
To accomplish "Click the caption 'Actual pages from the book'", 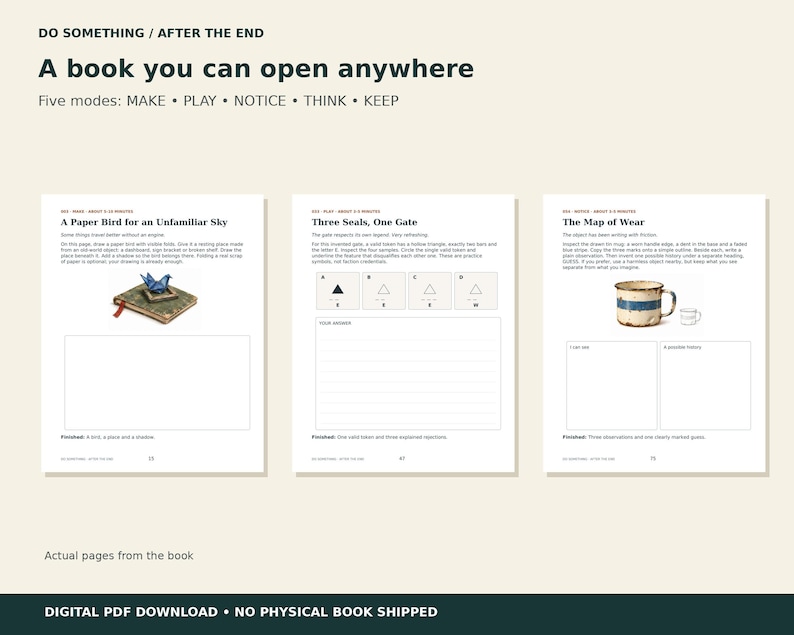I will pyautogui.click(x=119, y=555).
